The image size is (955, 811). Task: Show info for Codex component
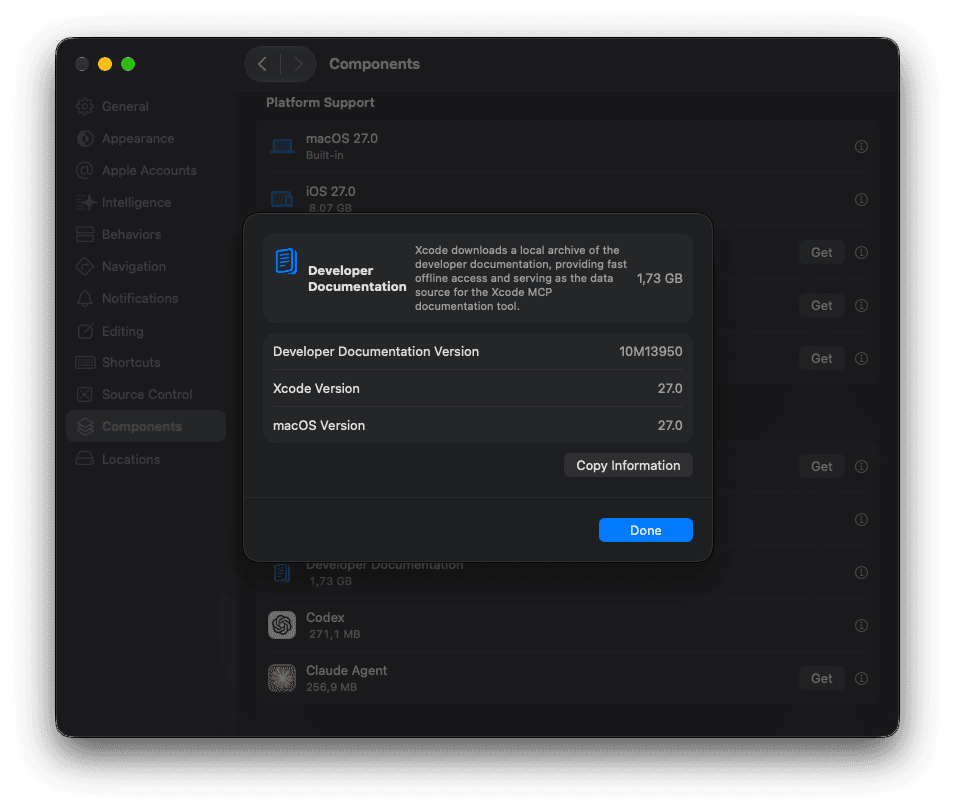tap(861, 625)
